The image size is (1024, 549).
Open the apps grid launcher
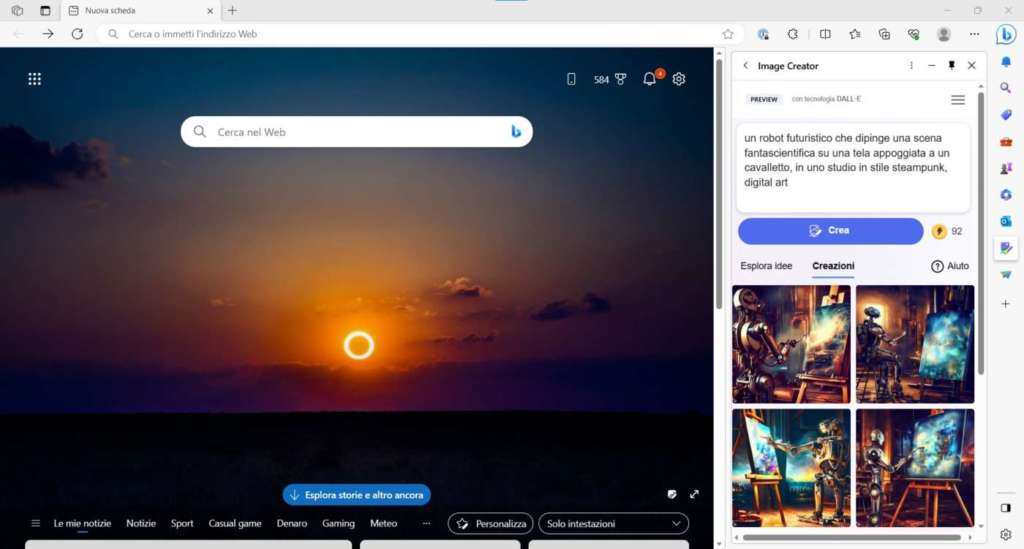tap(35, 79)
